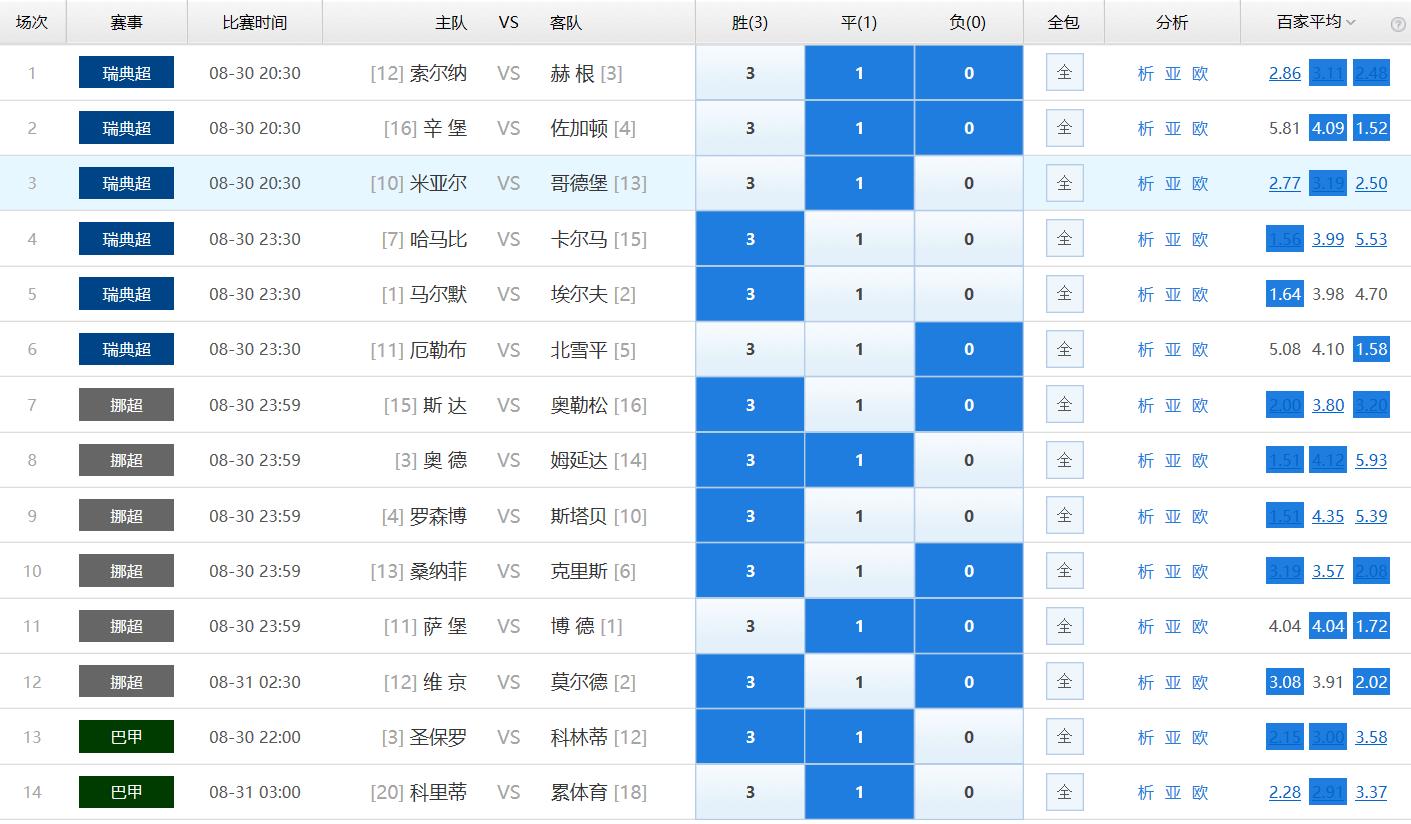The image size is (1411, 824).
Task: Click away team 莫尔德
Action: tap(579, 682)
